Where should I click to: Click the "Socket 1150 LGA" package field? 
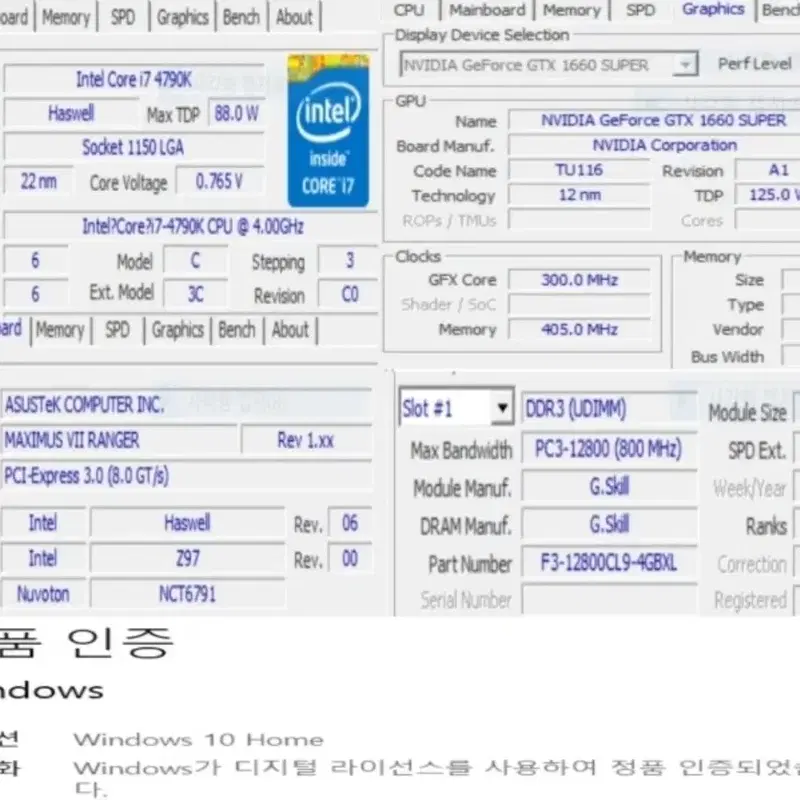(134, 147)
